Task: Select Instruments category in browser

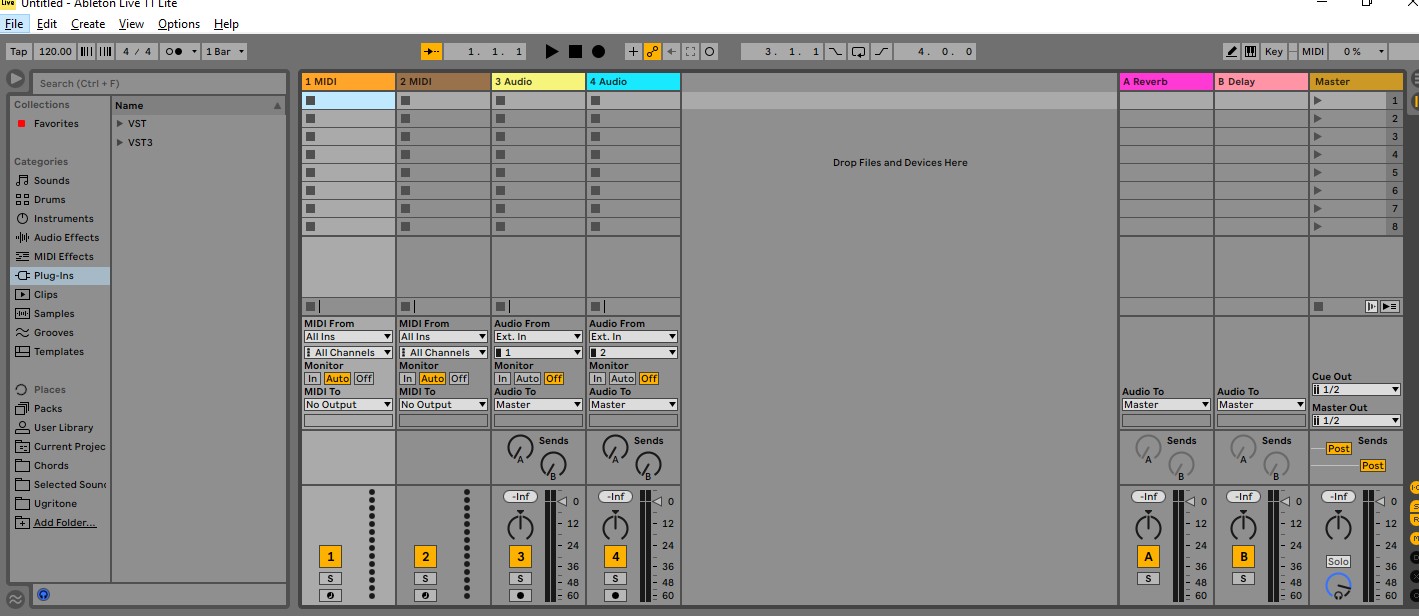Action: tap(63, 219)
